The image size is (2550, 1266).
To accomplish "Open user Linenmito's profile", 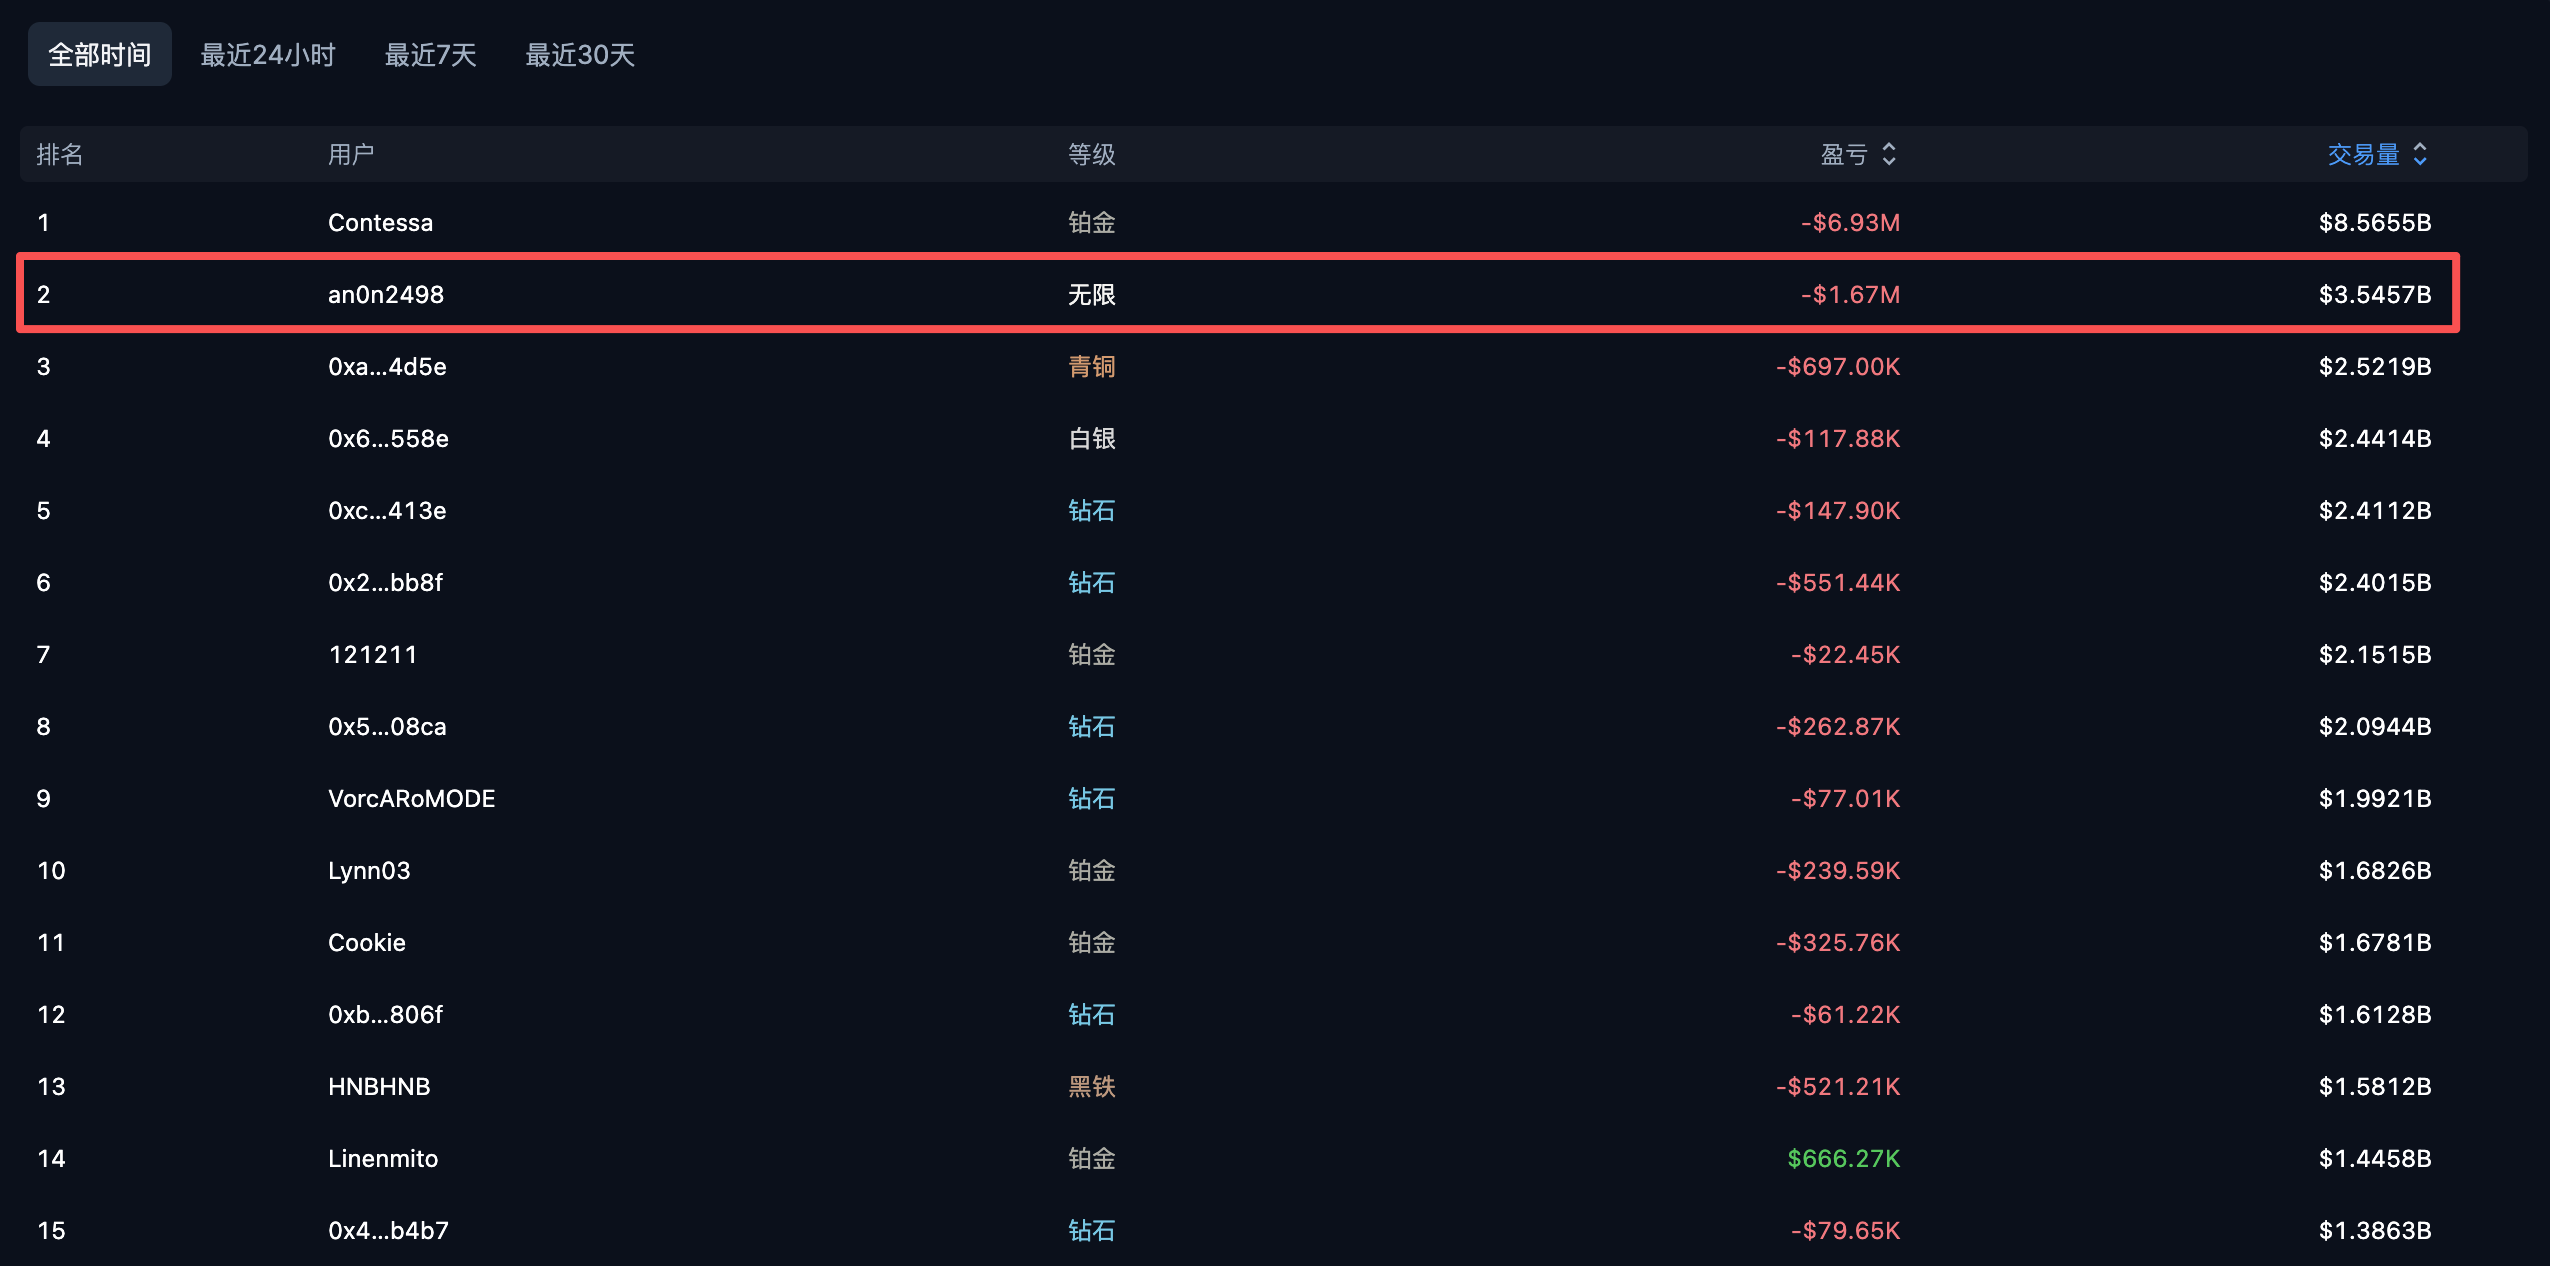I will click(383, 1158).
